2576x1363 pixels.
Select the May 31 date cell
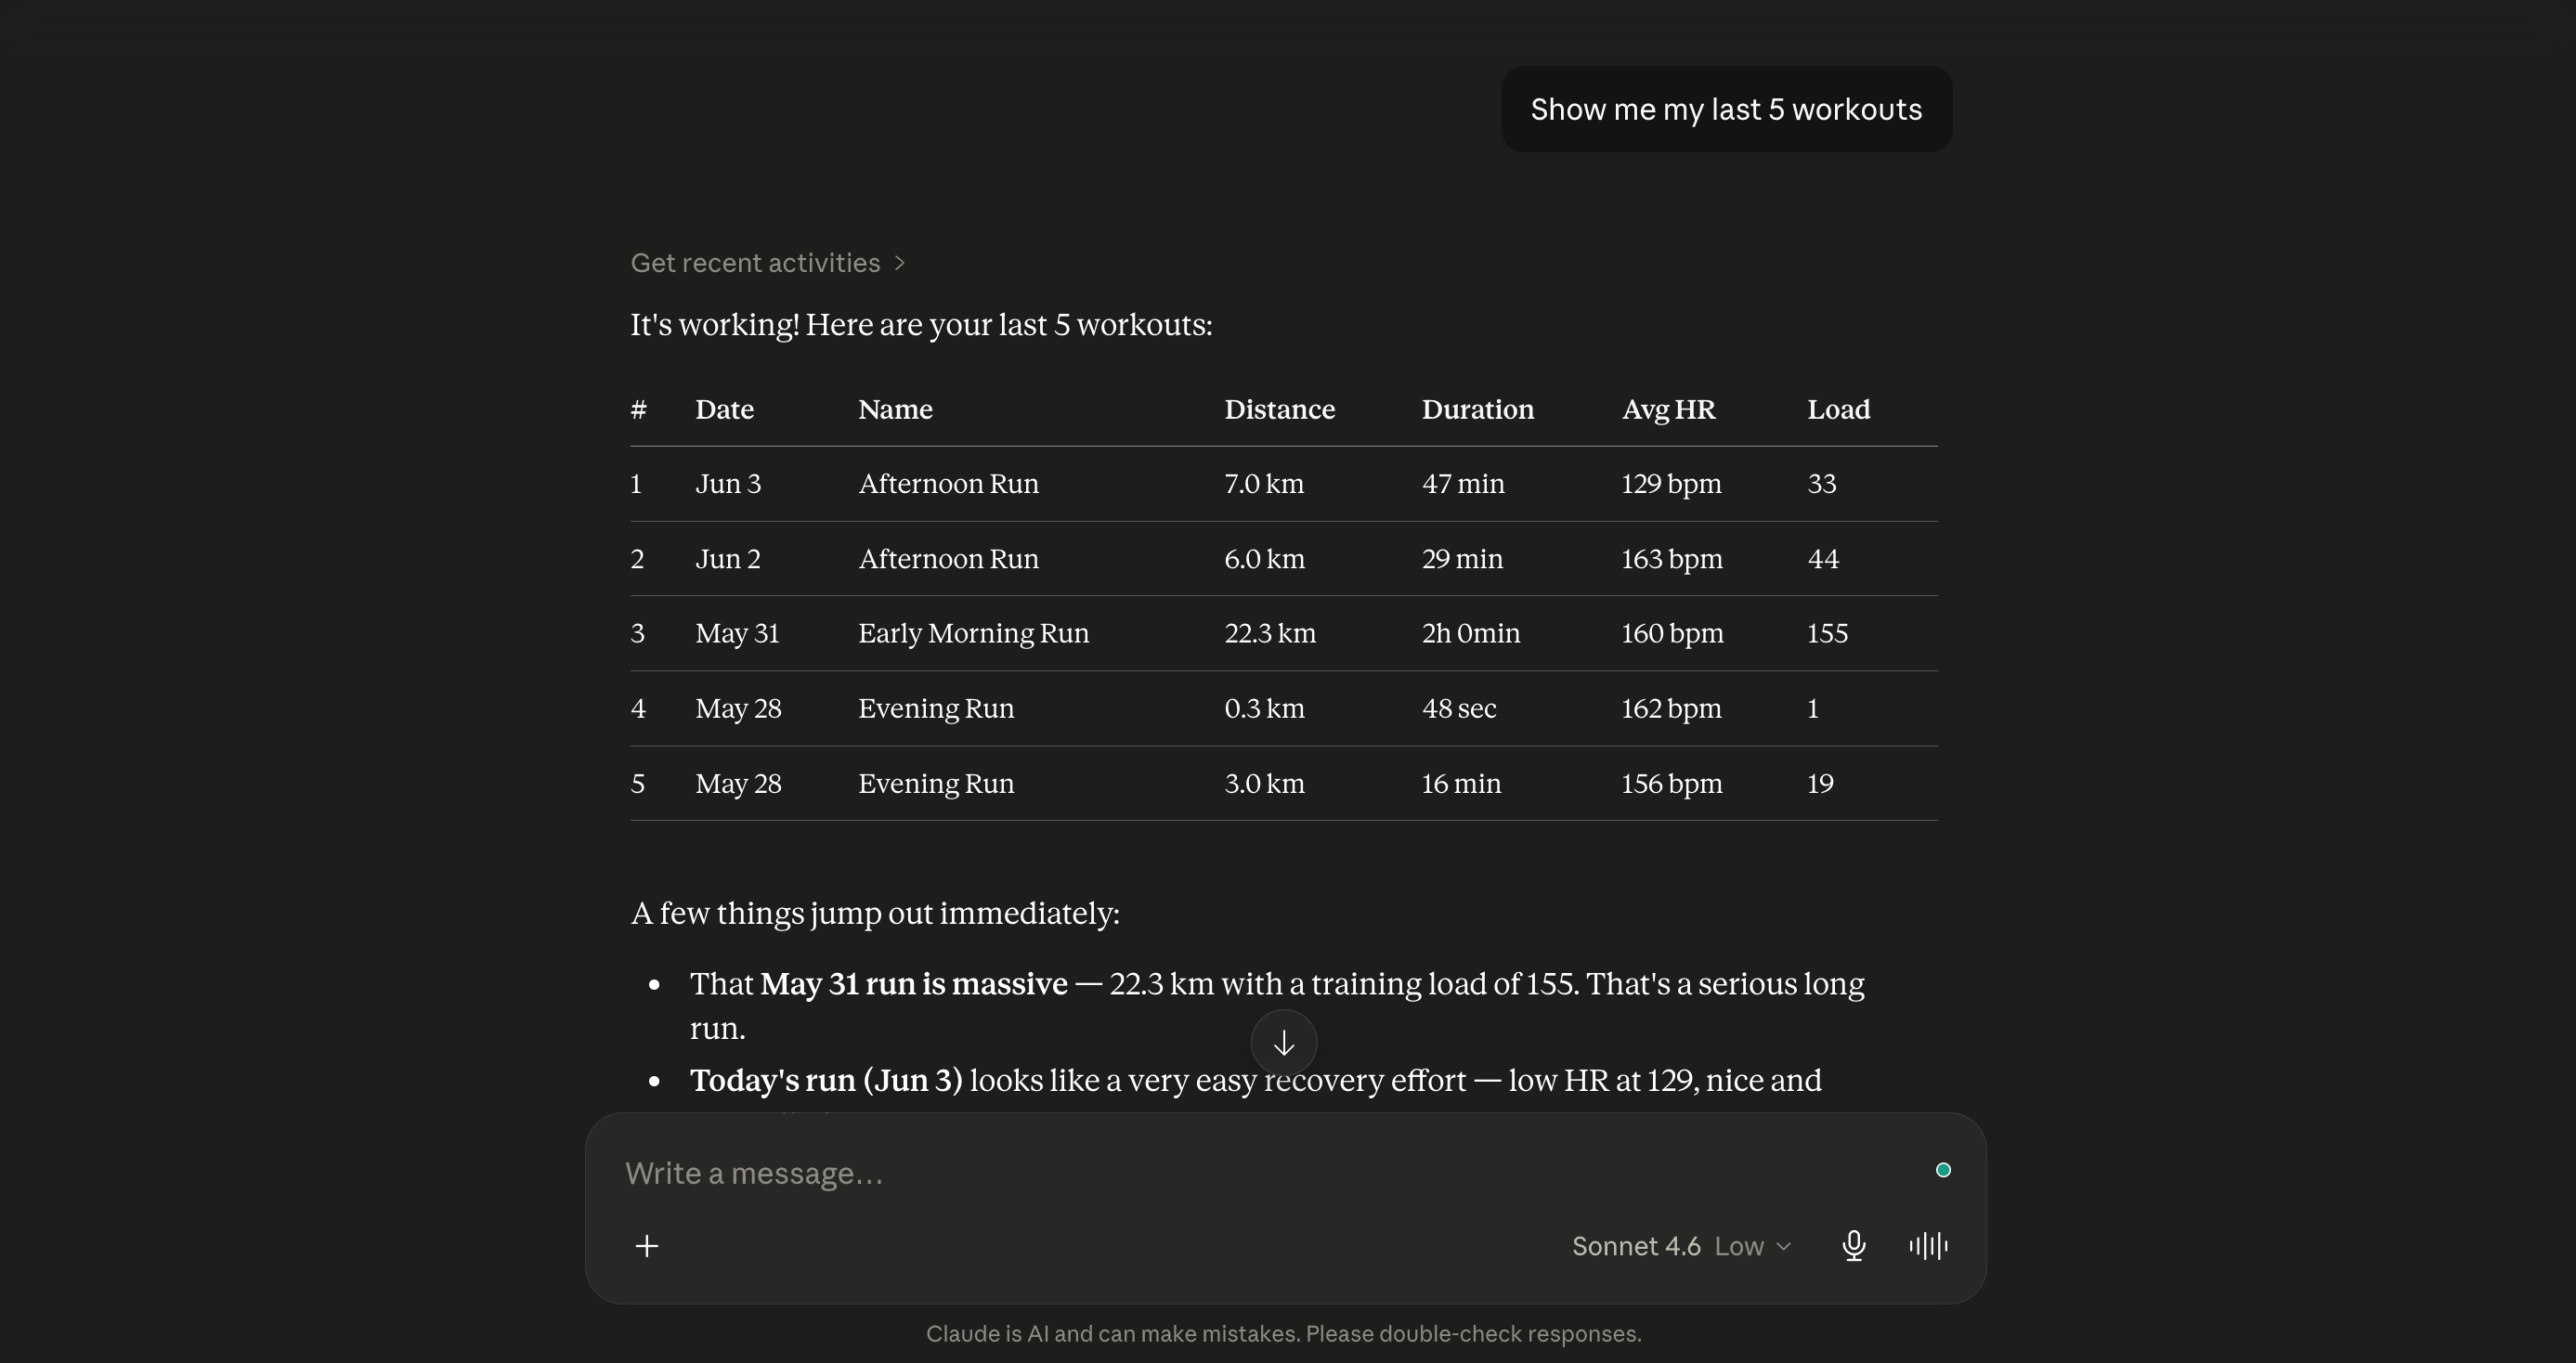pos(737,634)
